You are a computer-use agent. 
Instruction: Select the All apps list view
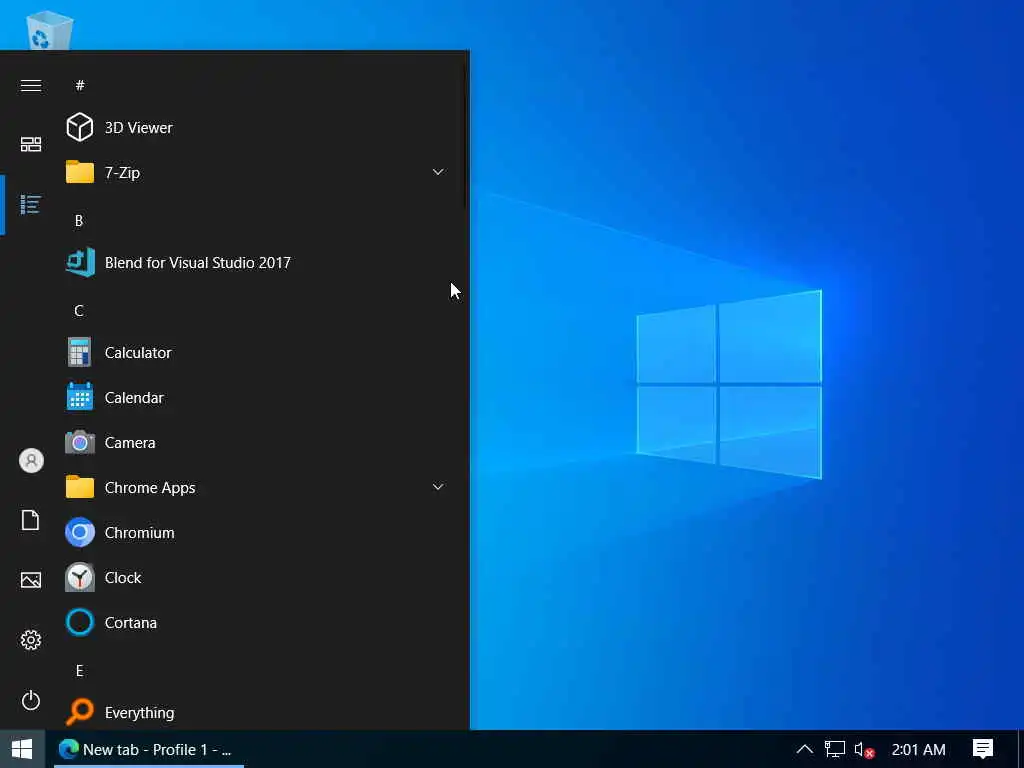tap(31, 204)
